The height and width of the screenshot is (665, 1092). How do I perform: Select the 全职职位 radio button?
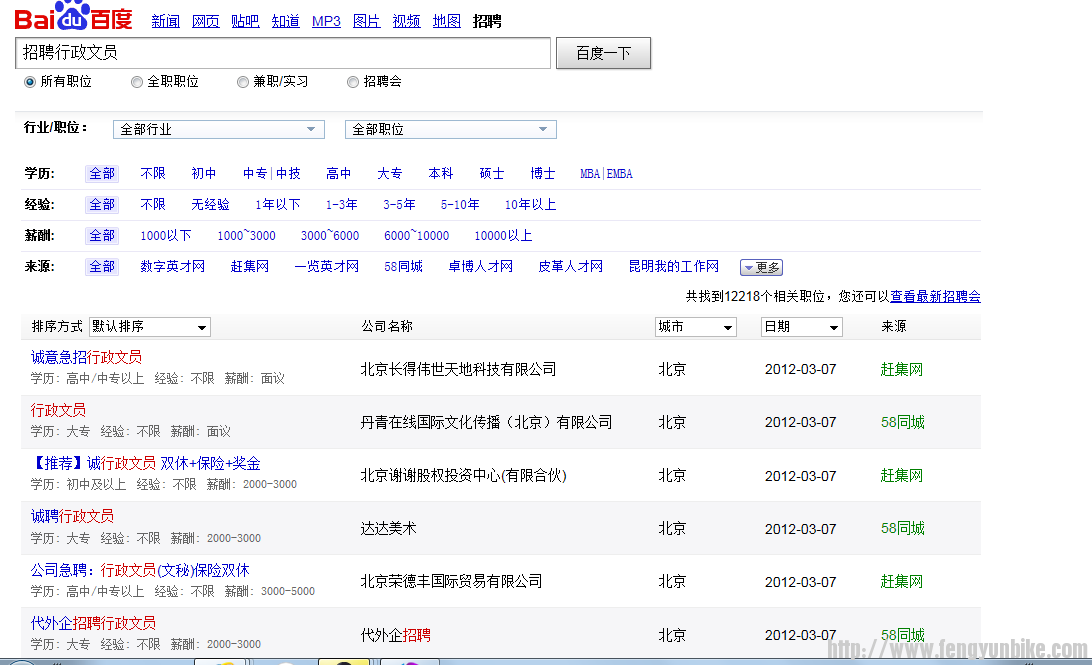pos(136,82)
